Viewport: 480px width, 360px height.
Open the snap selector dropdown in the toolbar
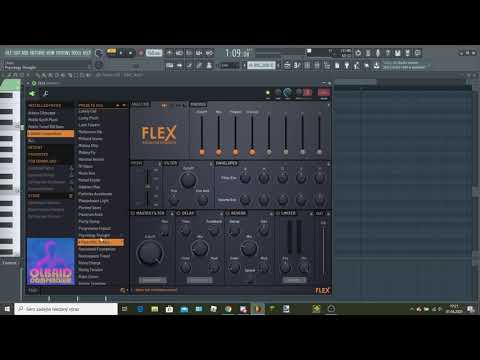[228, 66]
